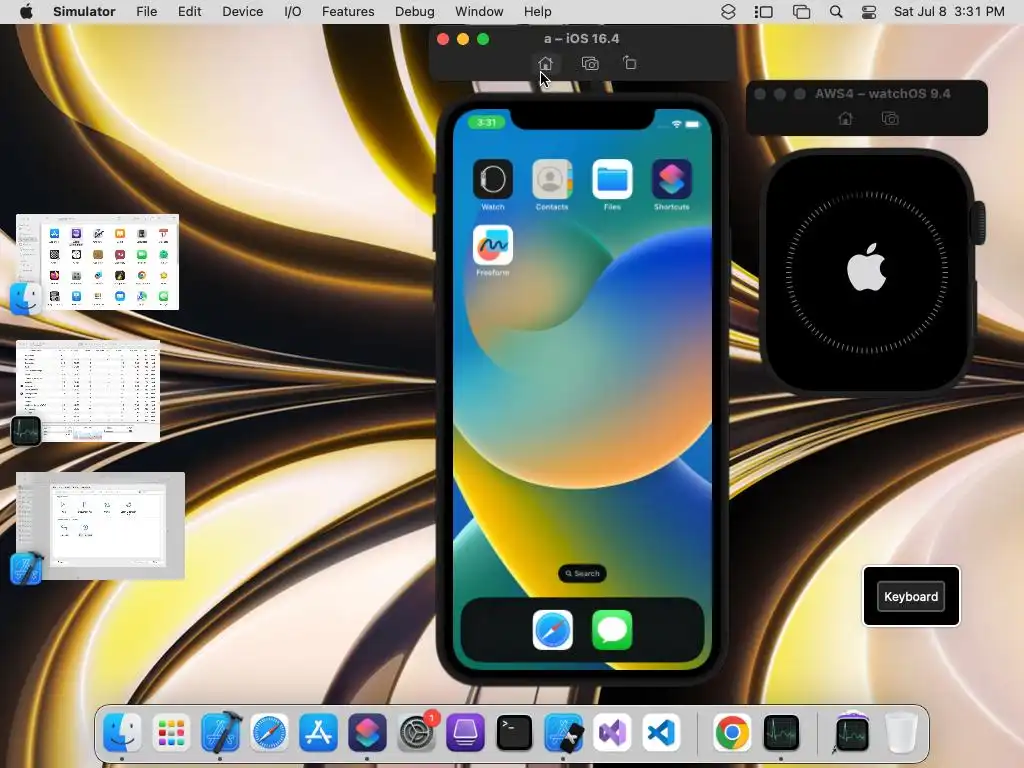1024x768 pixels.
Task: Click the Keyboard button
Action: click(911, 596)
